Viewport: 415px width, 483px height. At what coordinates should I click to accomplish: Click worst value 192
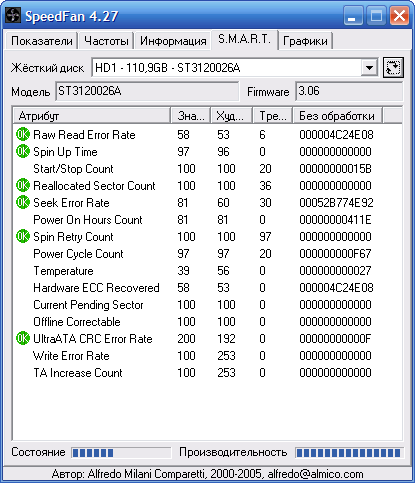[226, 339]
